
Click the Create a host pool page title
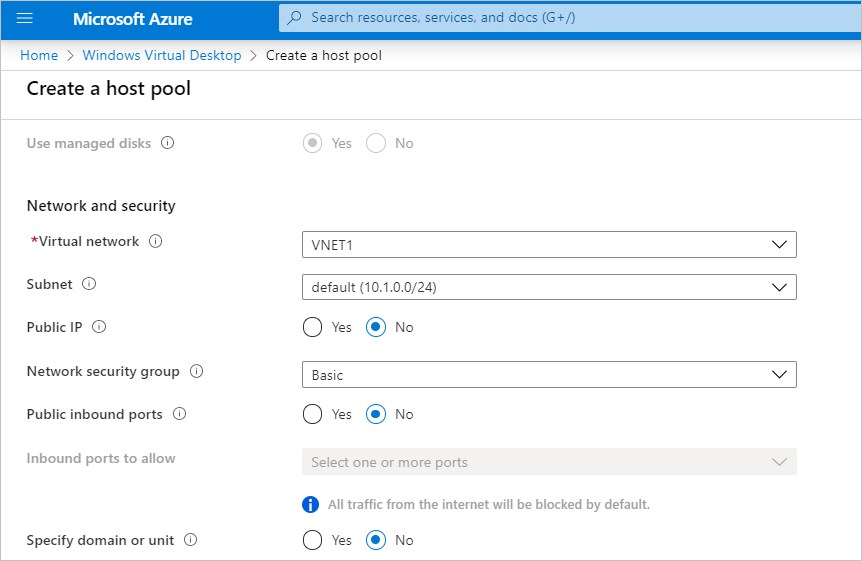tap(109, 89)
